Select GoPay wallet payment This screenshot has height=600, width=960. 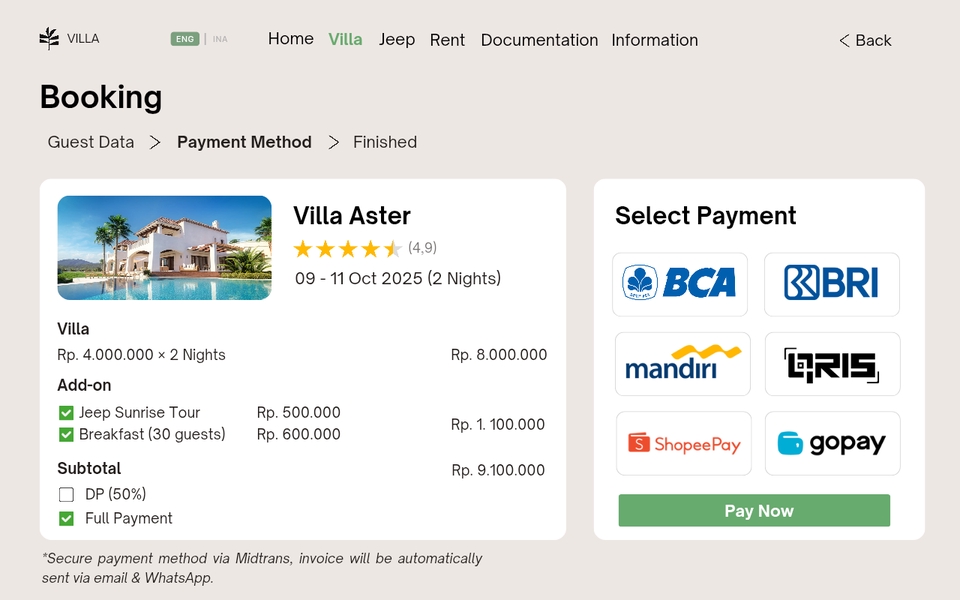(832, 443)
